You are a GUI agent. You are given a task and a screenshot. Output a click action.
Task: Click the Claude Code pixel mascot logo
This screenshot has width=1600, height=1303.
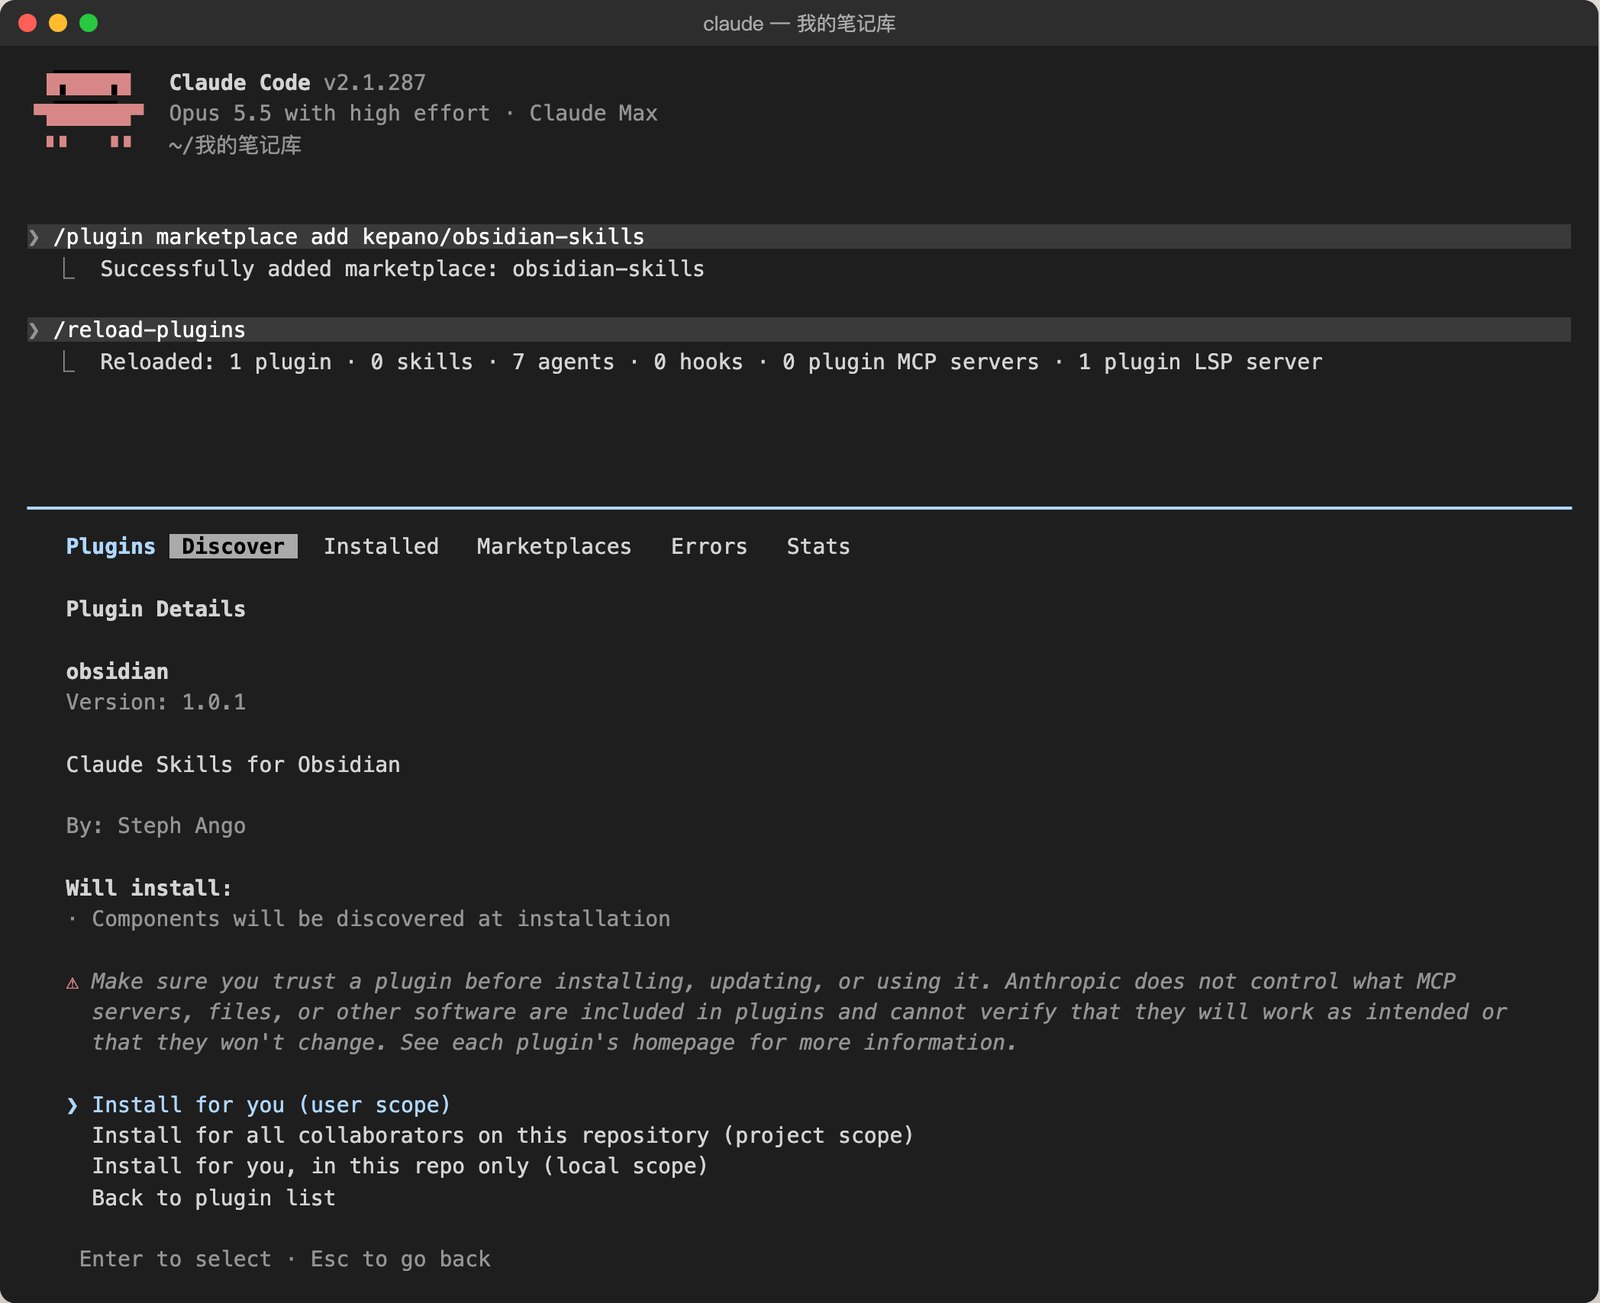pyautogui.click(x=88, y=111)
